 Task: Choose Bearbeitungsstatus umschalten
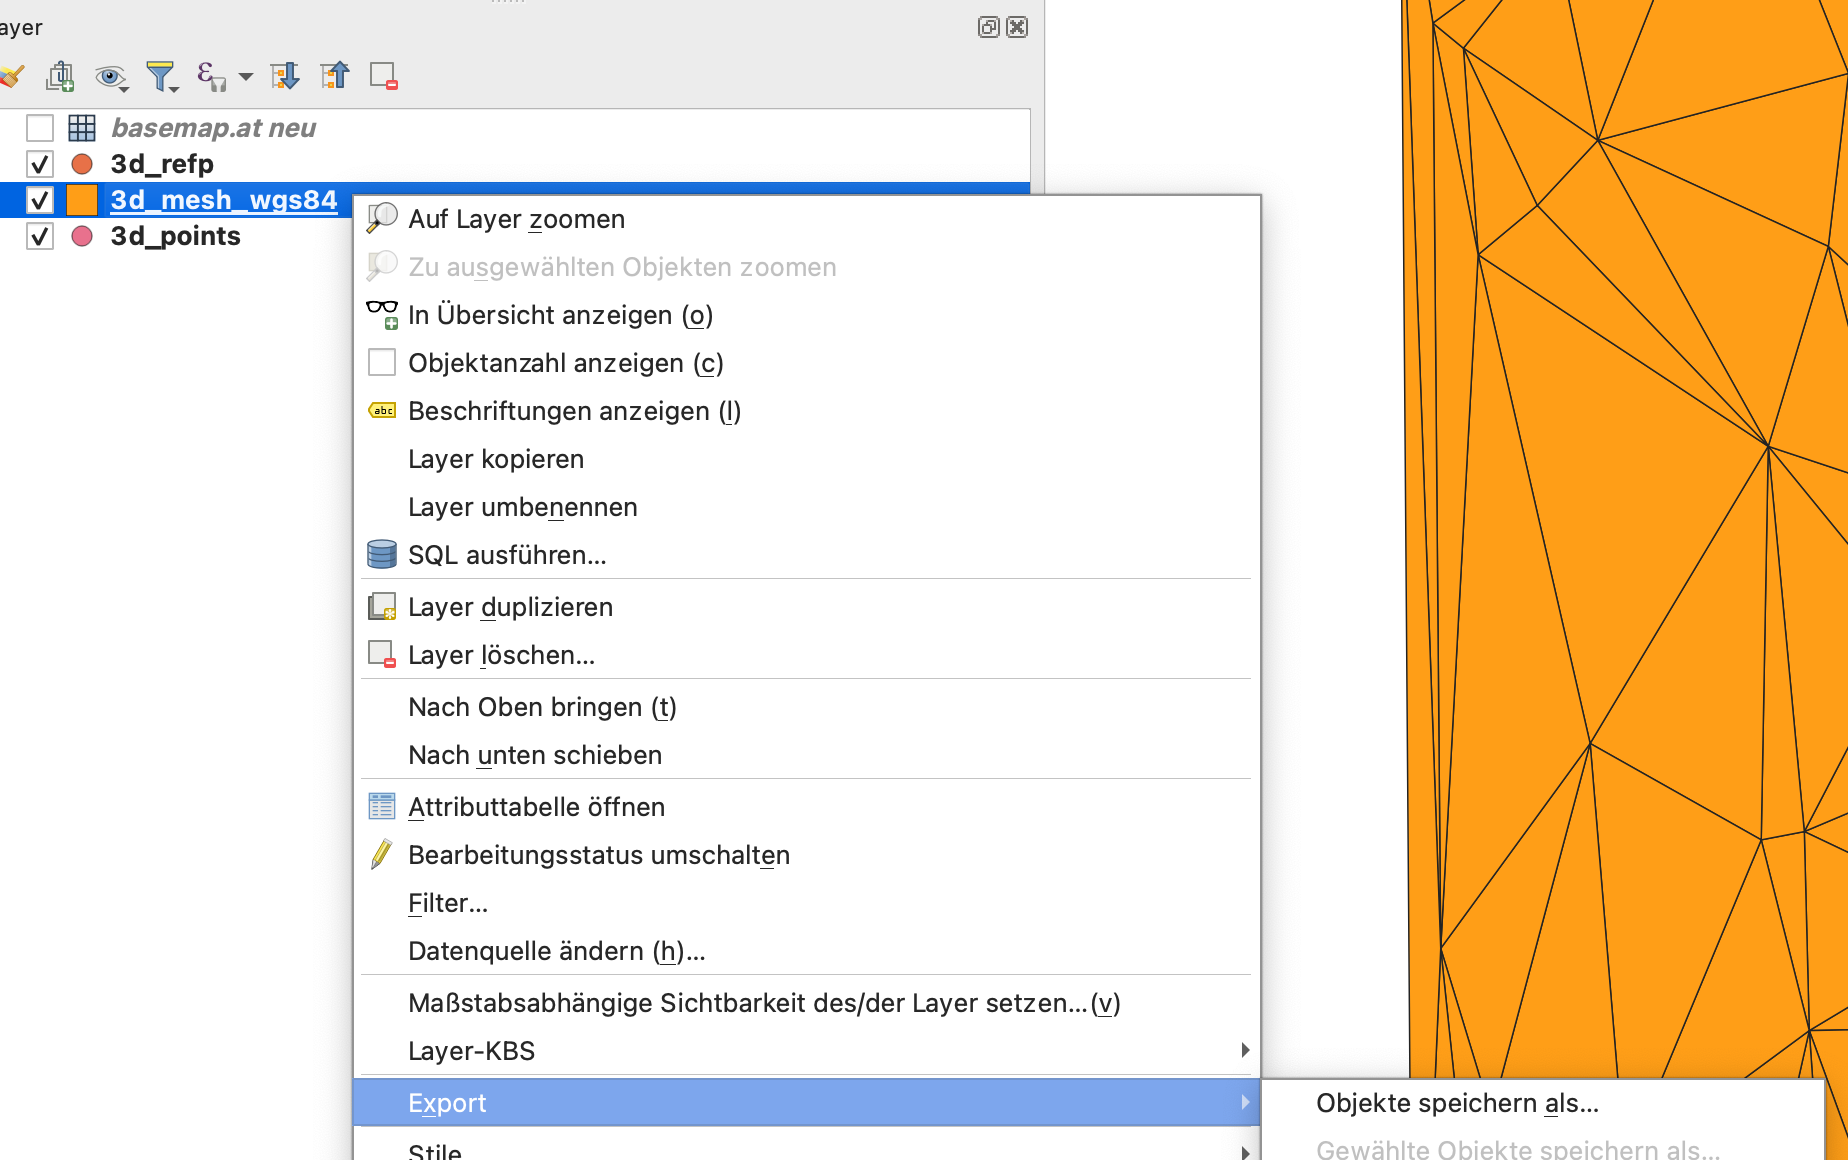coord(807,855)
